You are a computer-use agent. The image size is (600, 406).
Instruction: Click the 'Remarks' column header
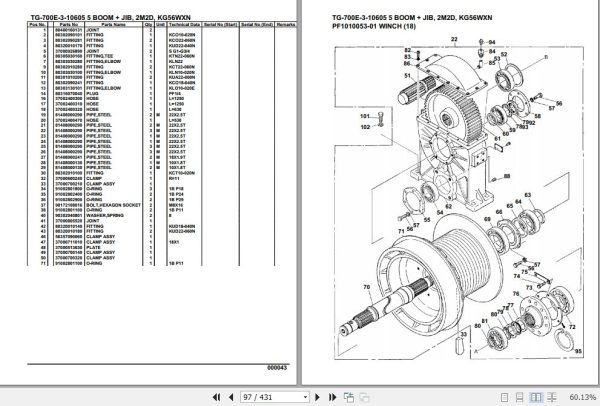(x=286, y=24)
